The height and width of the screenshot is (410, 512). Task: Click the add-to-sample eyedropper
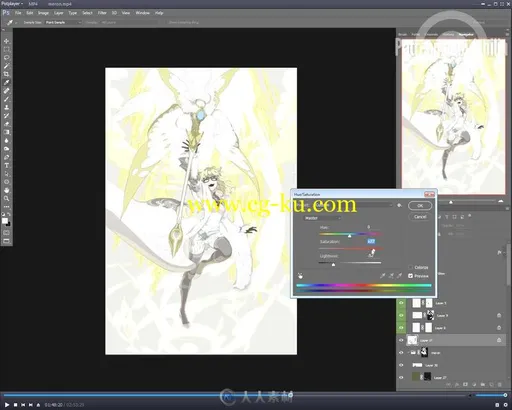tap(391, 276)
